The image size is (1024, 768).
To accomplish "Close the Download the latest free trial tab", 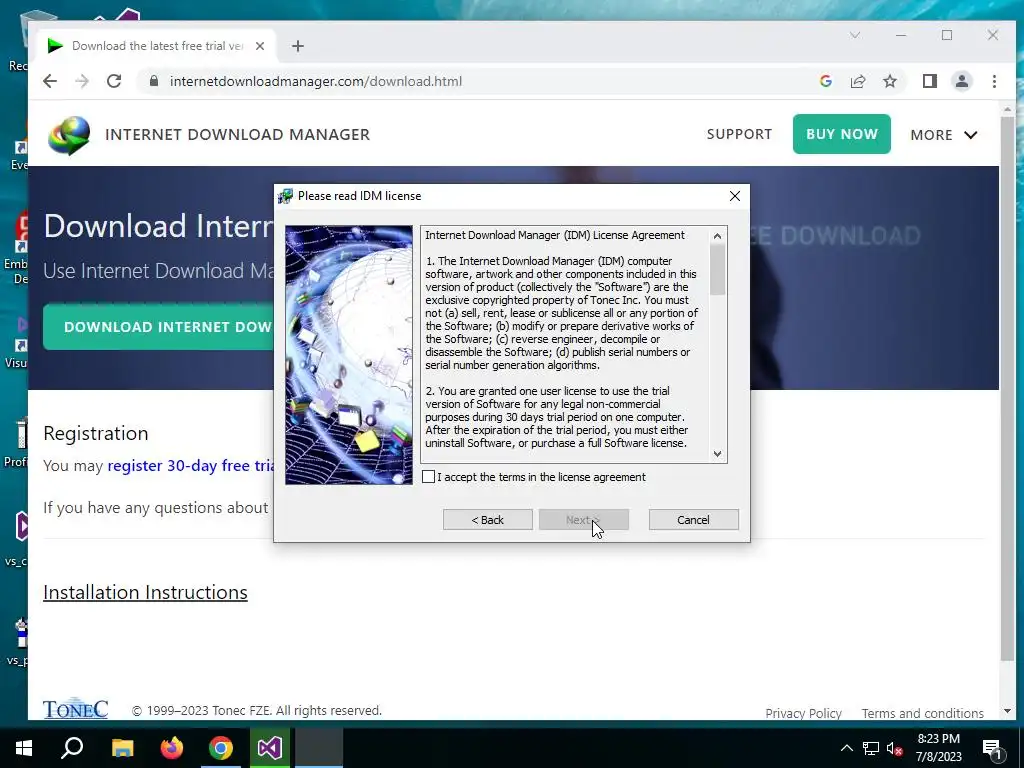I will [260, 46].
